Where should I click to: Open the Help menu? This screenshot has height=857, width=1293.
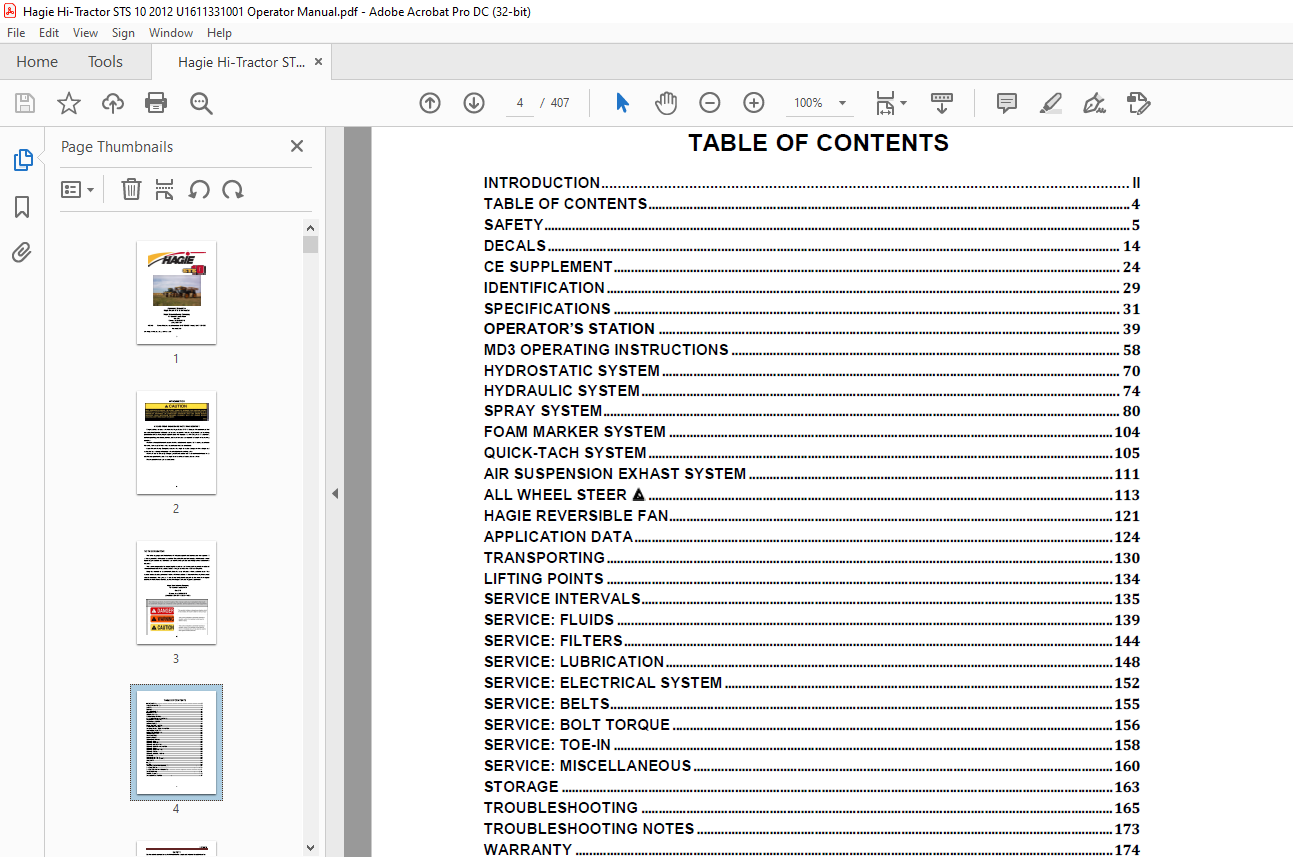219,33
